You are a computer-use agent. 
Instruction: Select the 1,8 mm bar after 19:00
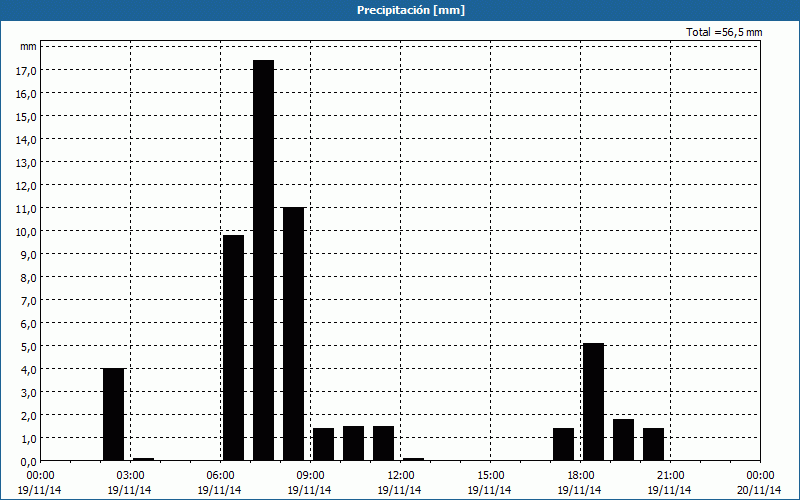[623, 440]
